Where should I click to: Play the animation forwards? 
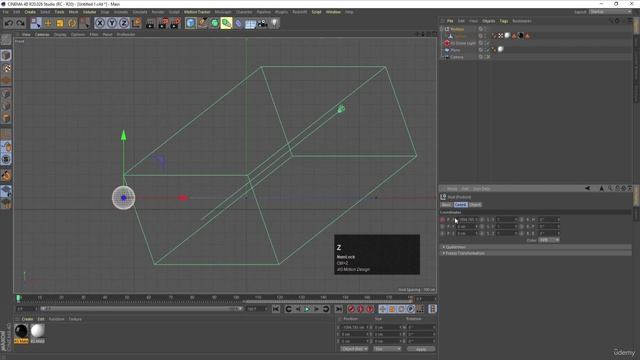tap(307, 309)
